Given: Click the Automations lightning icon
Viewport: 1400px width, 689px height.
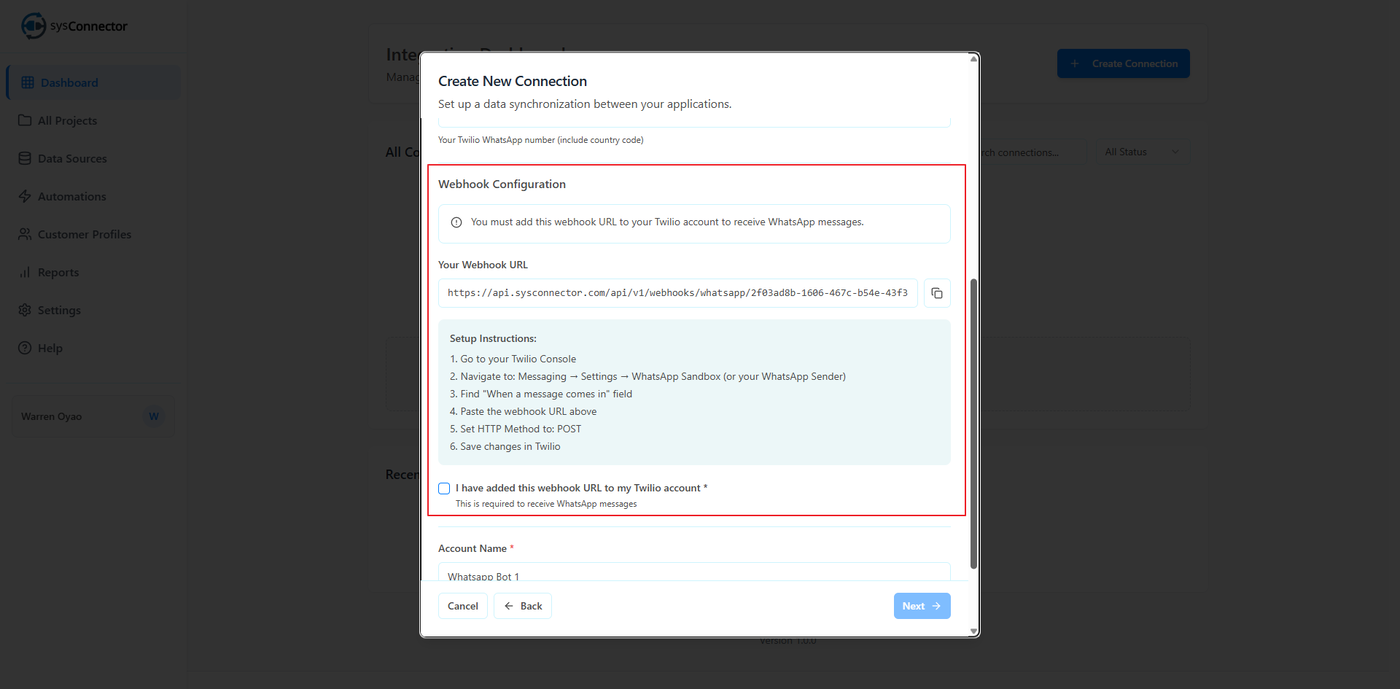Looking at the screenshot, I should pos(25,197).
